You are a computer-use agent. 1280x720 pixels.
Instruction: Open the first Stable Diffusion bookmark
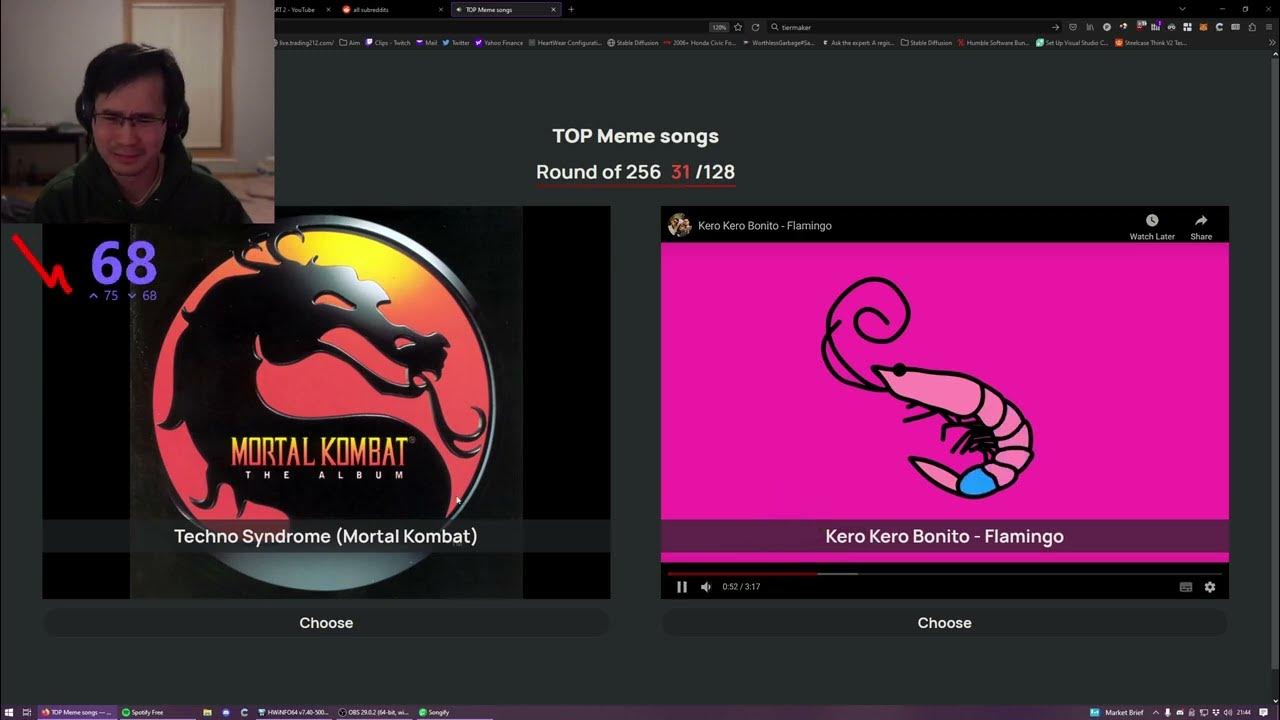point(631,43)
